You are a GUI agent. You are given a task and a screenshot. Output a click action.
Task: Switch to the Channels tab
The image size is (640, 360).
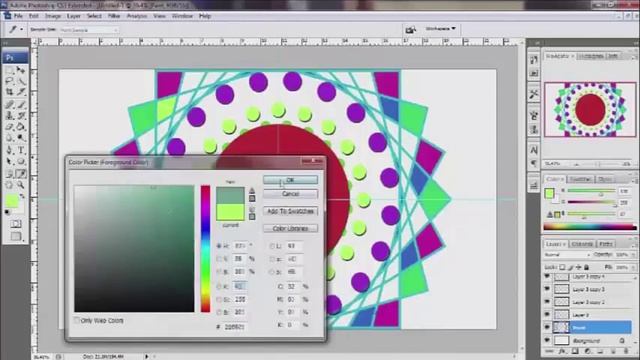[582, 244]
